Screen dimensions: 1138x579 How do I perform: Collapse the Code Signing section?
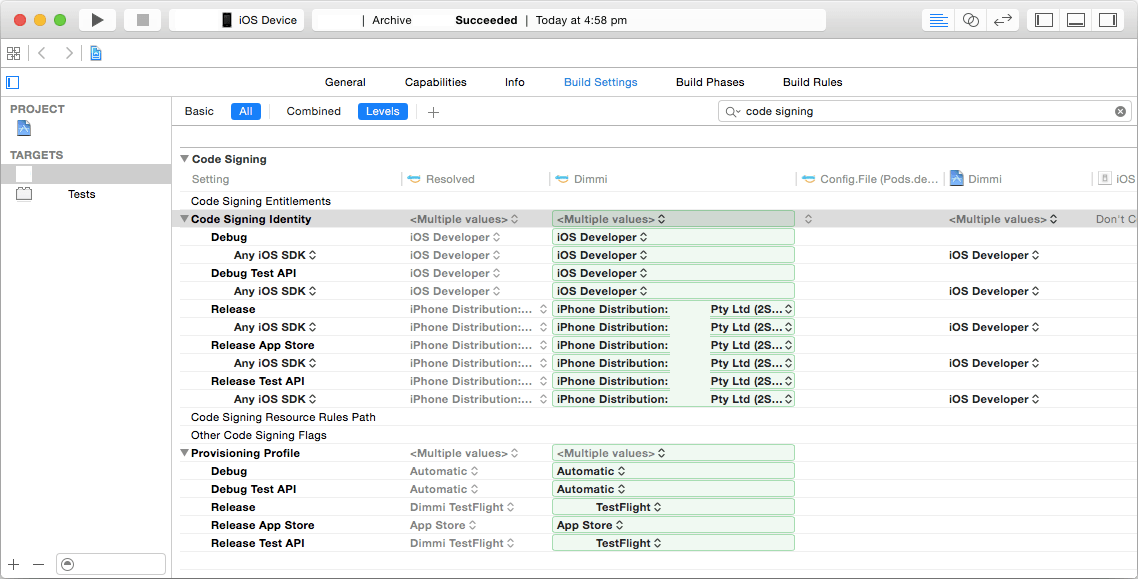click(x=185, y=159)
